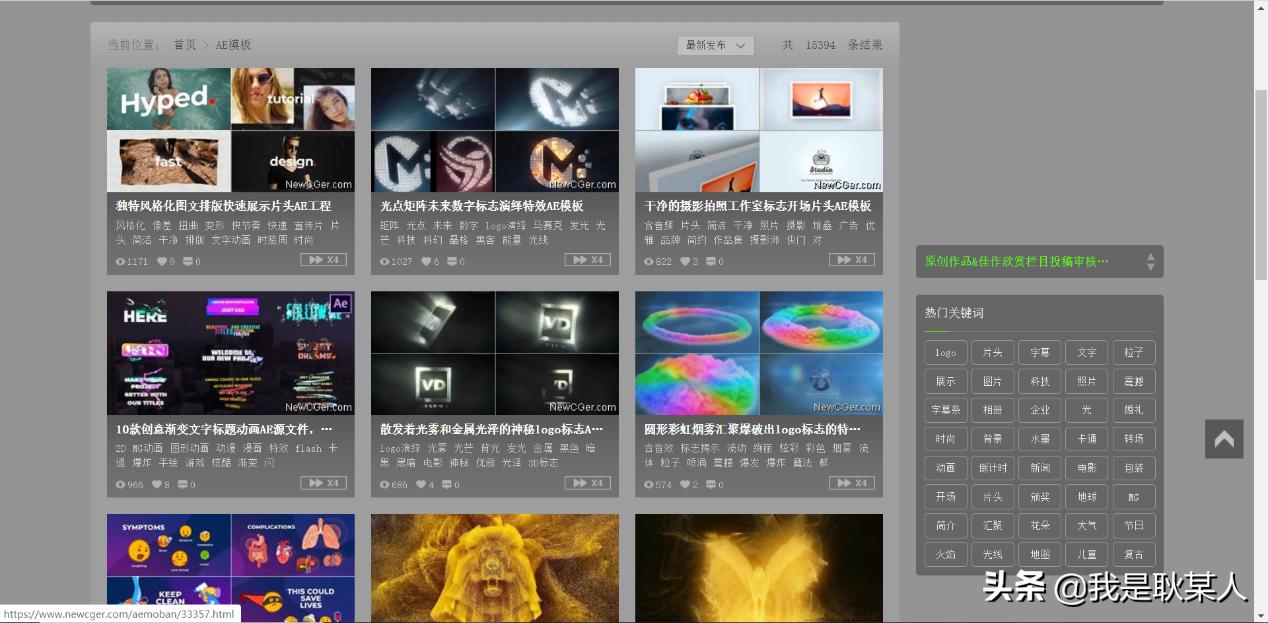Image resolution: width=1268 pixels, height=623 pixels.
Task: Click the eye icon under 圆形彩虹烟雾 template
Action: (648, 484)
